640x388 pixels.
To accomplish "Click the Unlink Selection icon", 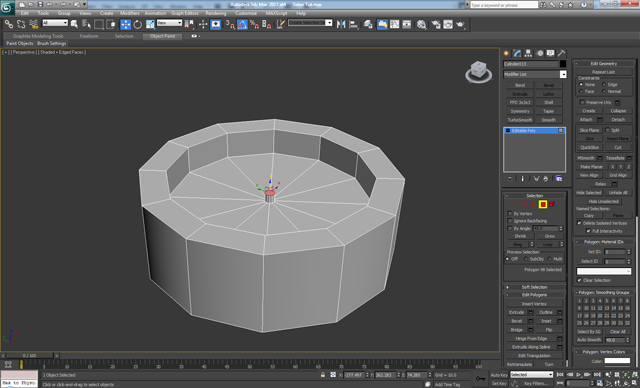I will tap(21, 24).
